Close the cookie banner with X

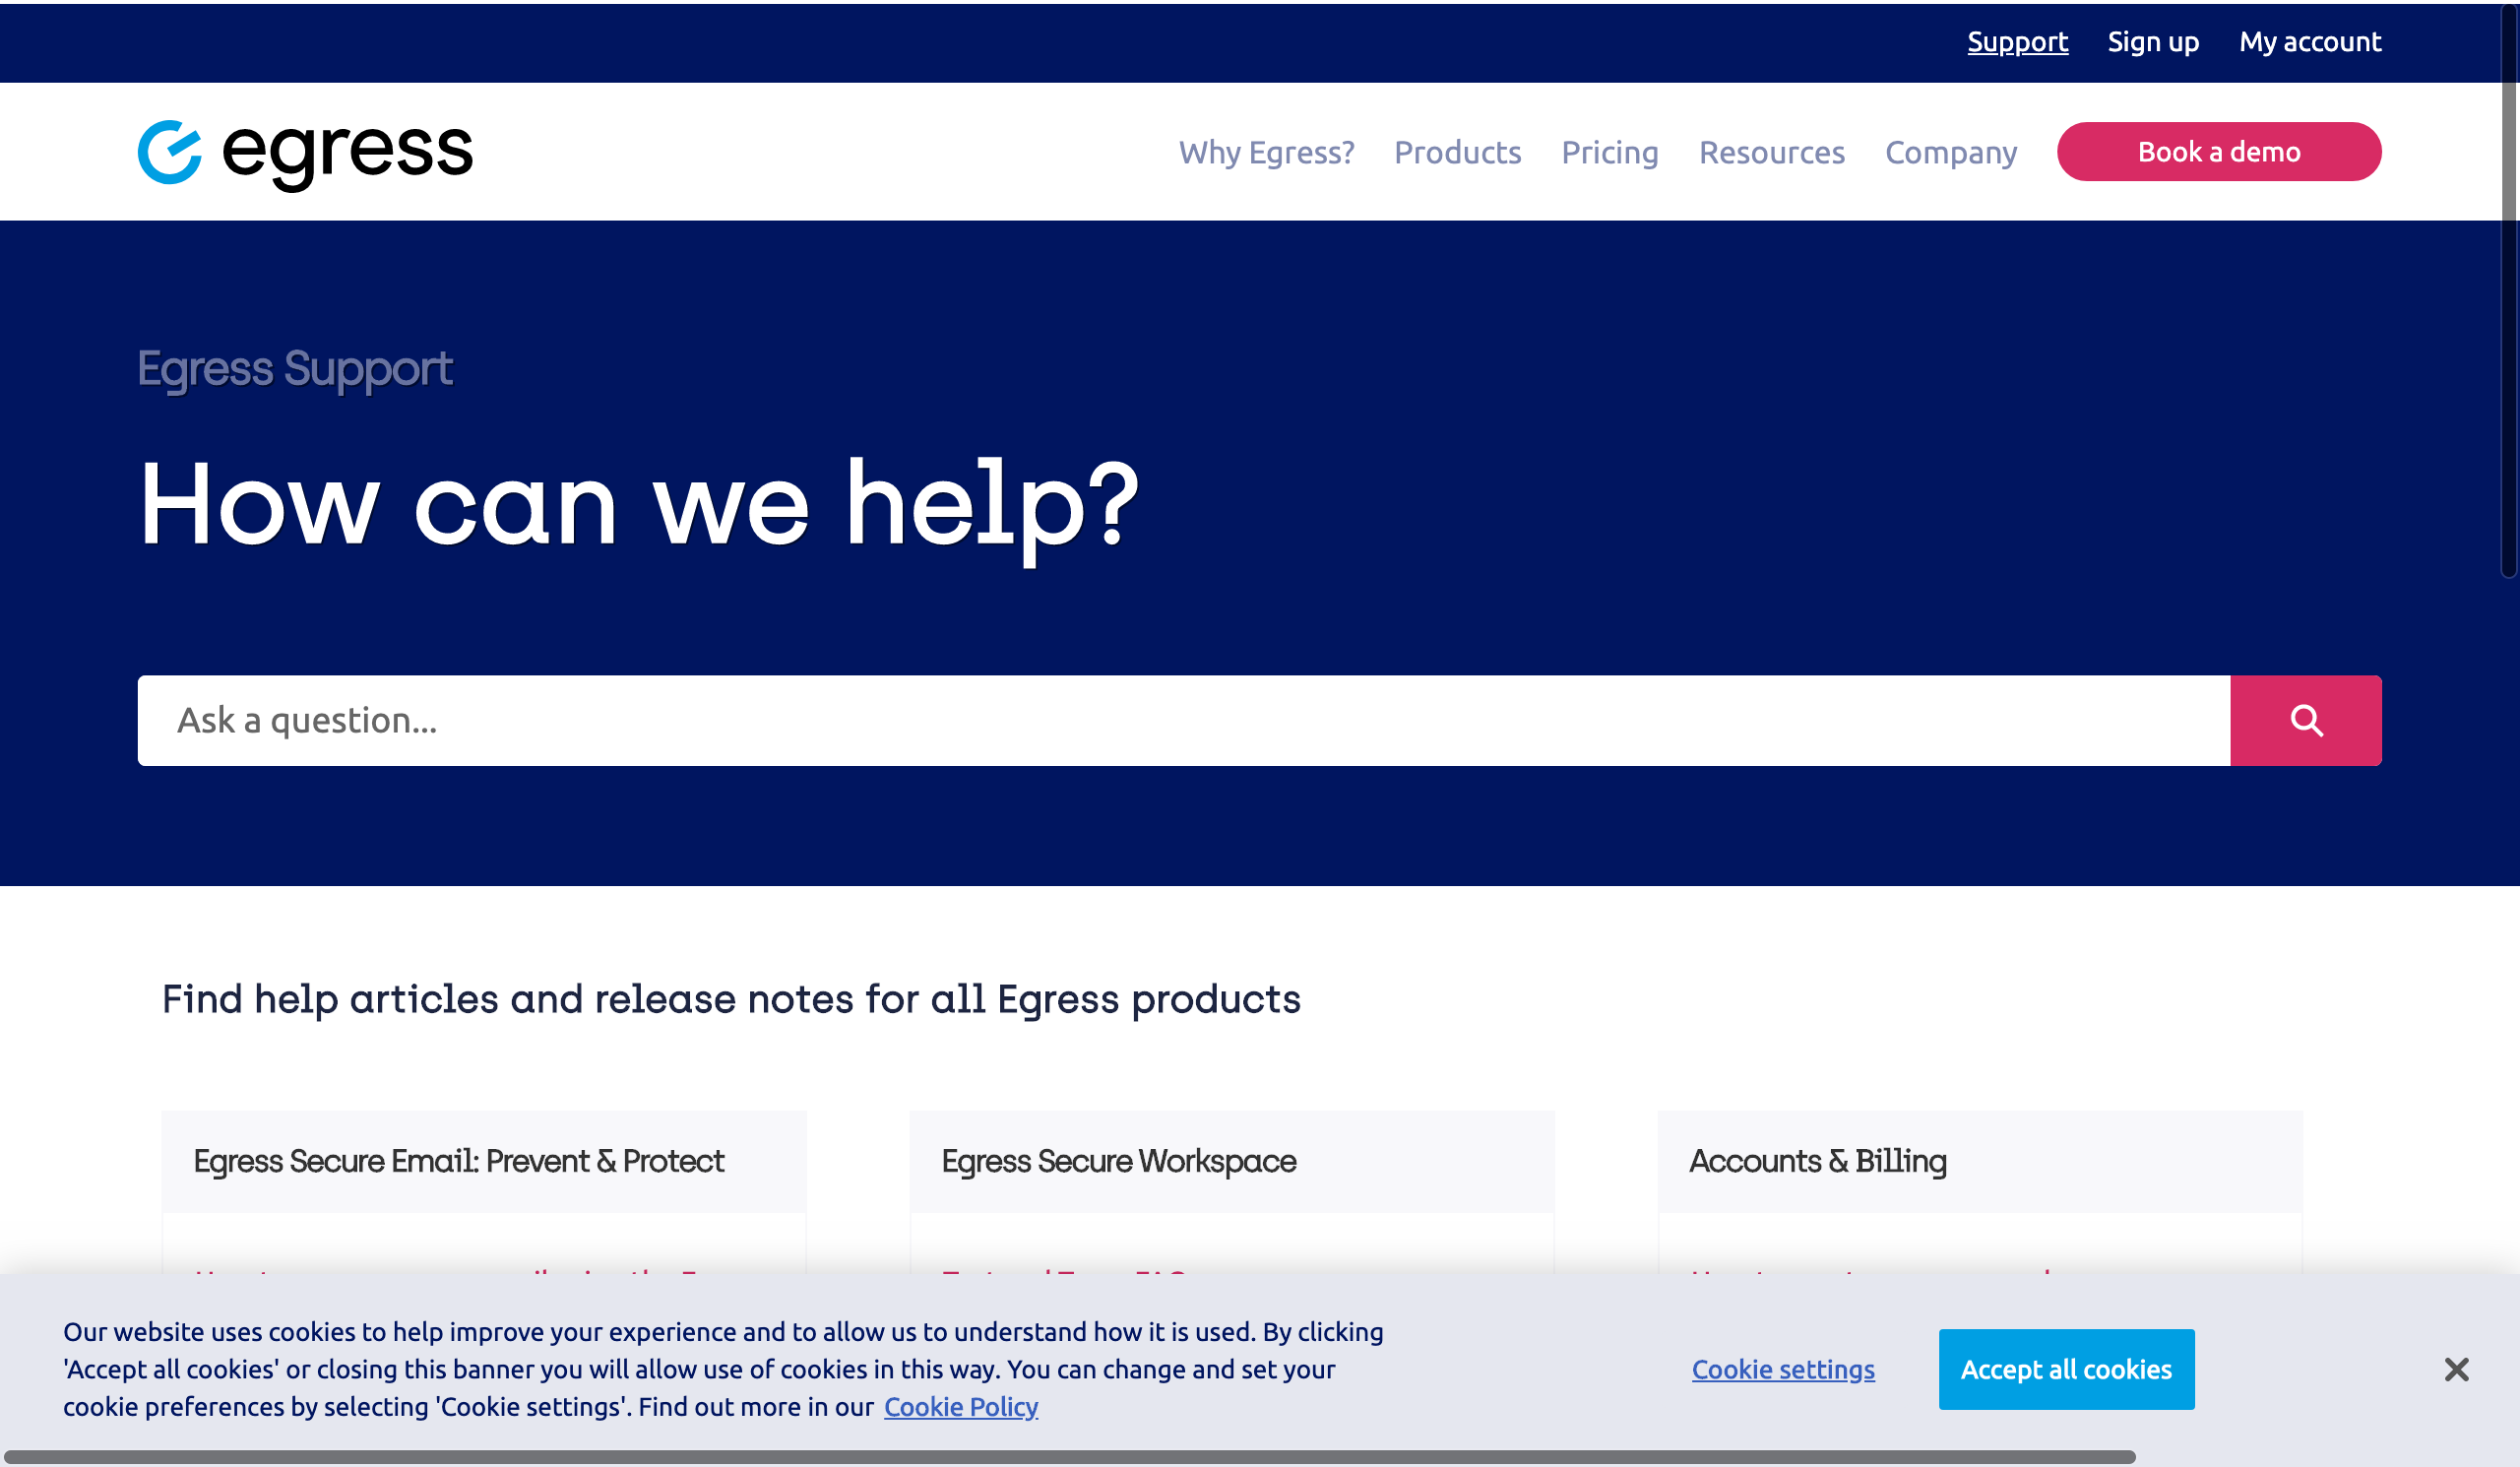tap(2456, 1369)
